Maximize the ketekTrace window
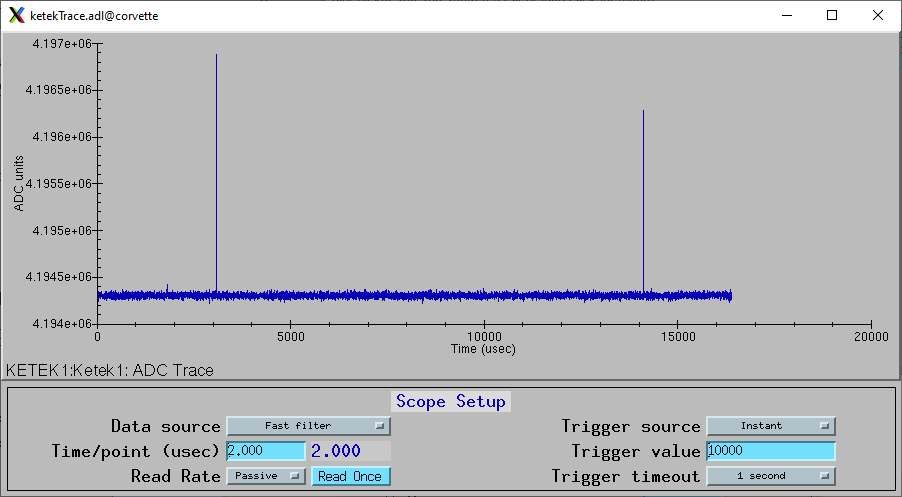 pos(832,16)
